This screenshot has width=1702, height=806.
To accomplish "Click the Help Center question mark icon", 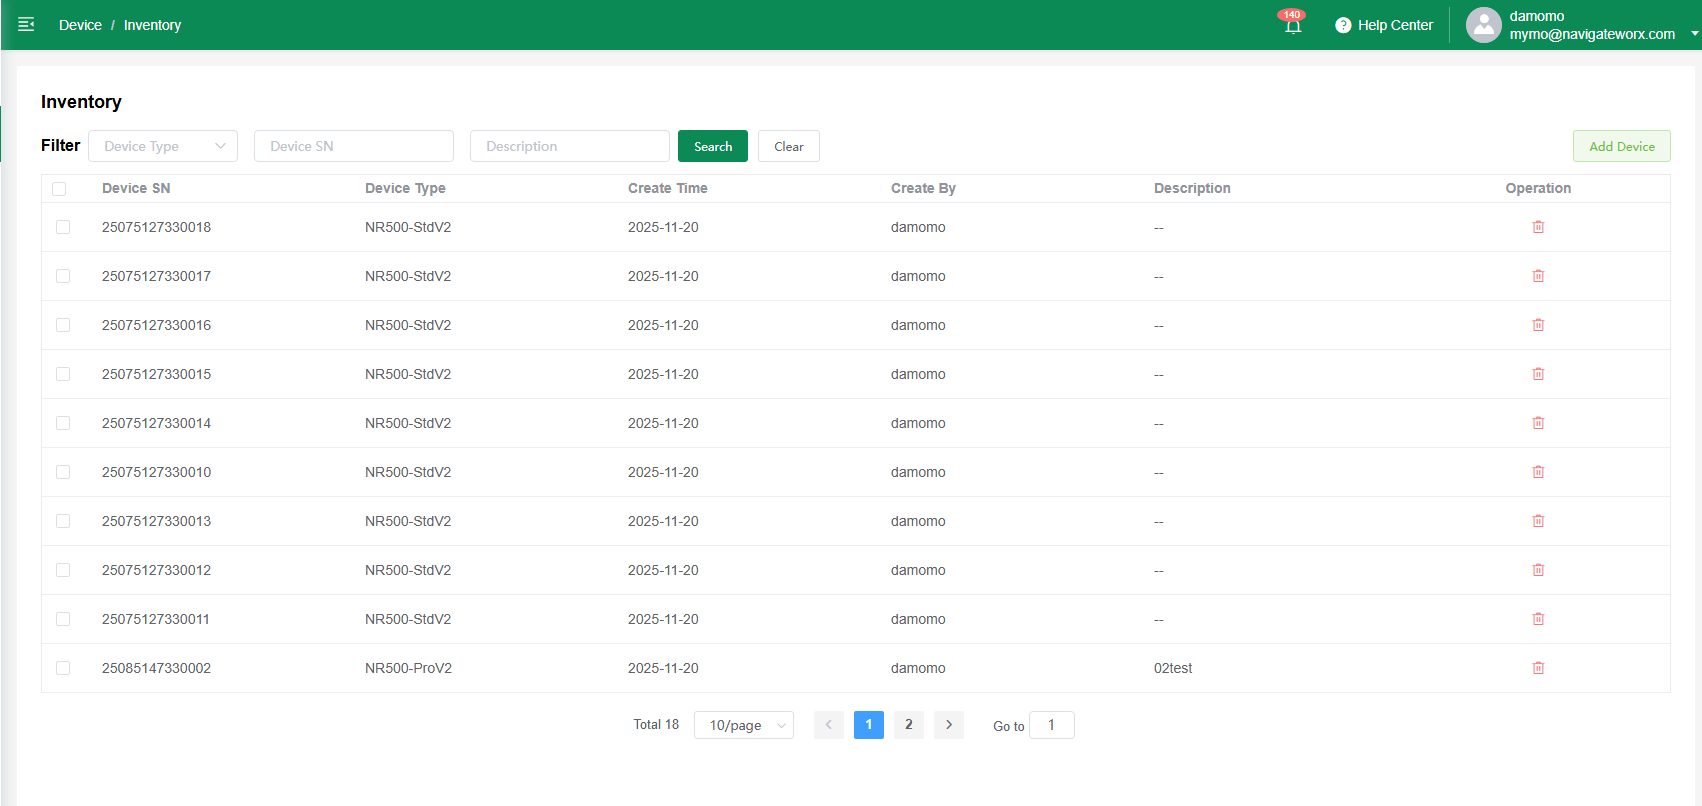I will [x=1343, y=25].
